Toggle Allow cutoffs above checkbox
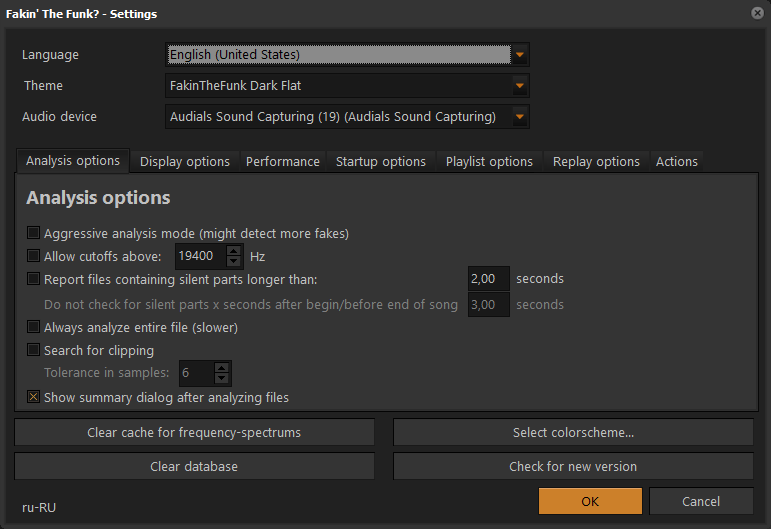The height and width of the screenshot is (529, 771). [34, 256]
